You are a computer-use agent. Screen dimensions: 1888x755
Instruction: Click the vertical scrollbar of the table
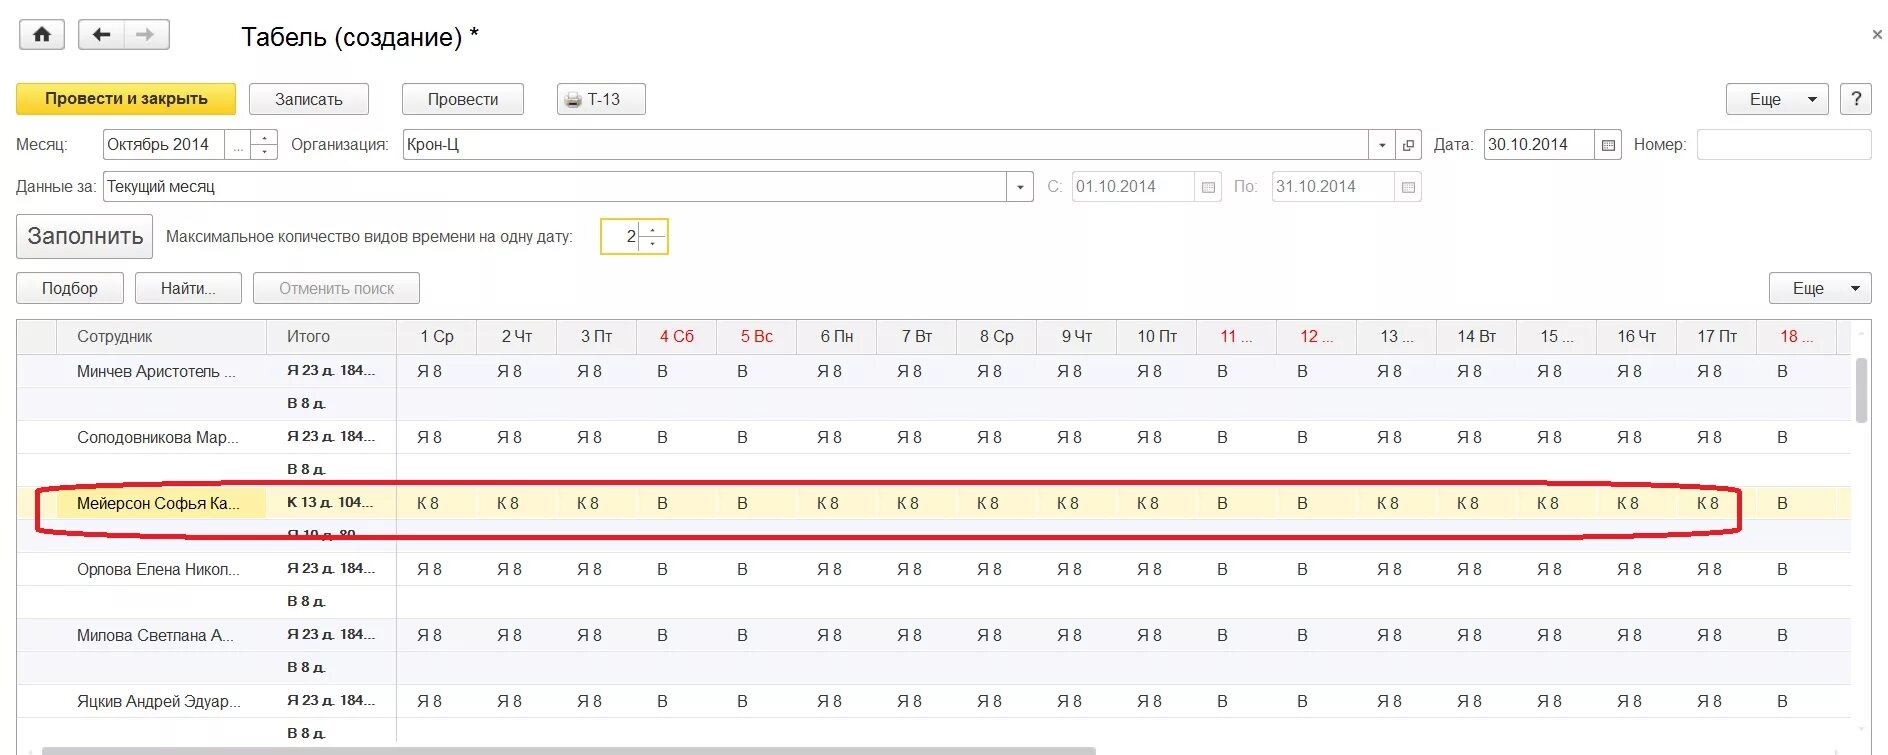tap(1861, 390)
